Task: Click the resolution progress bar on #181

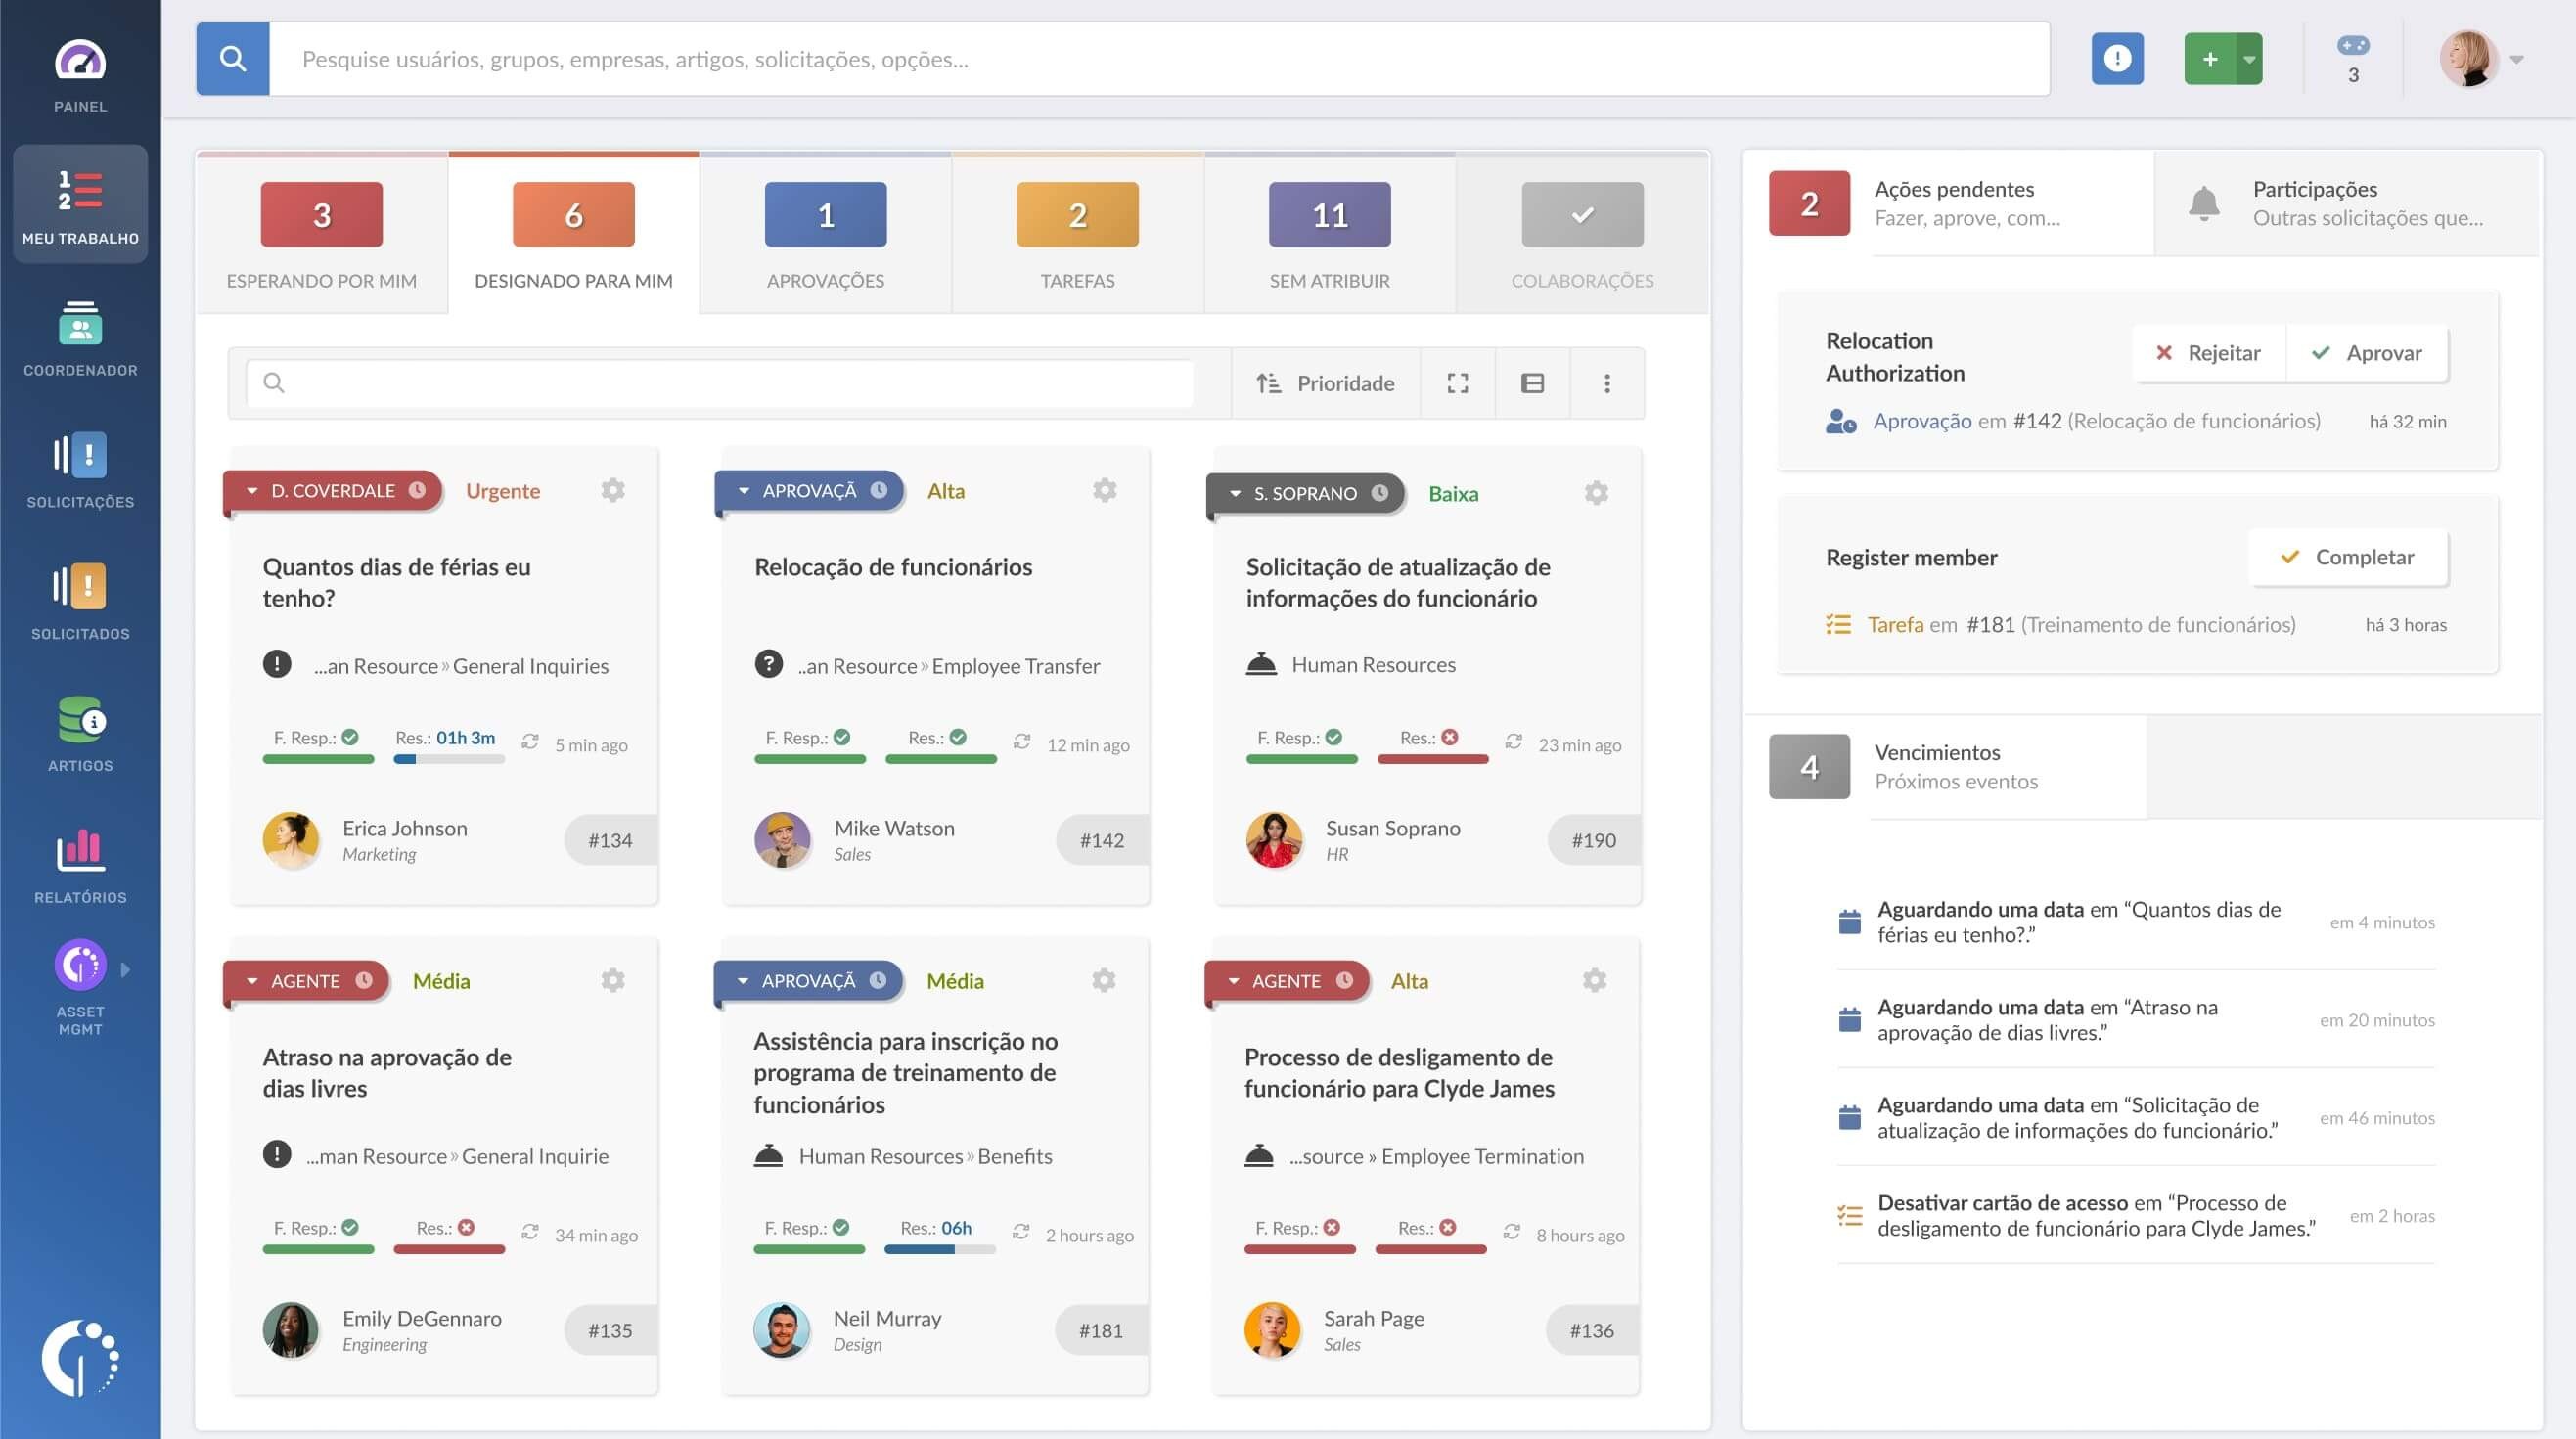Action: pyautogui.click(x=939, y=1249)
